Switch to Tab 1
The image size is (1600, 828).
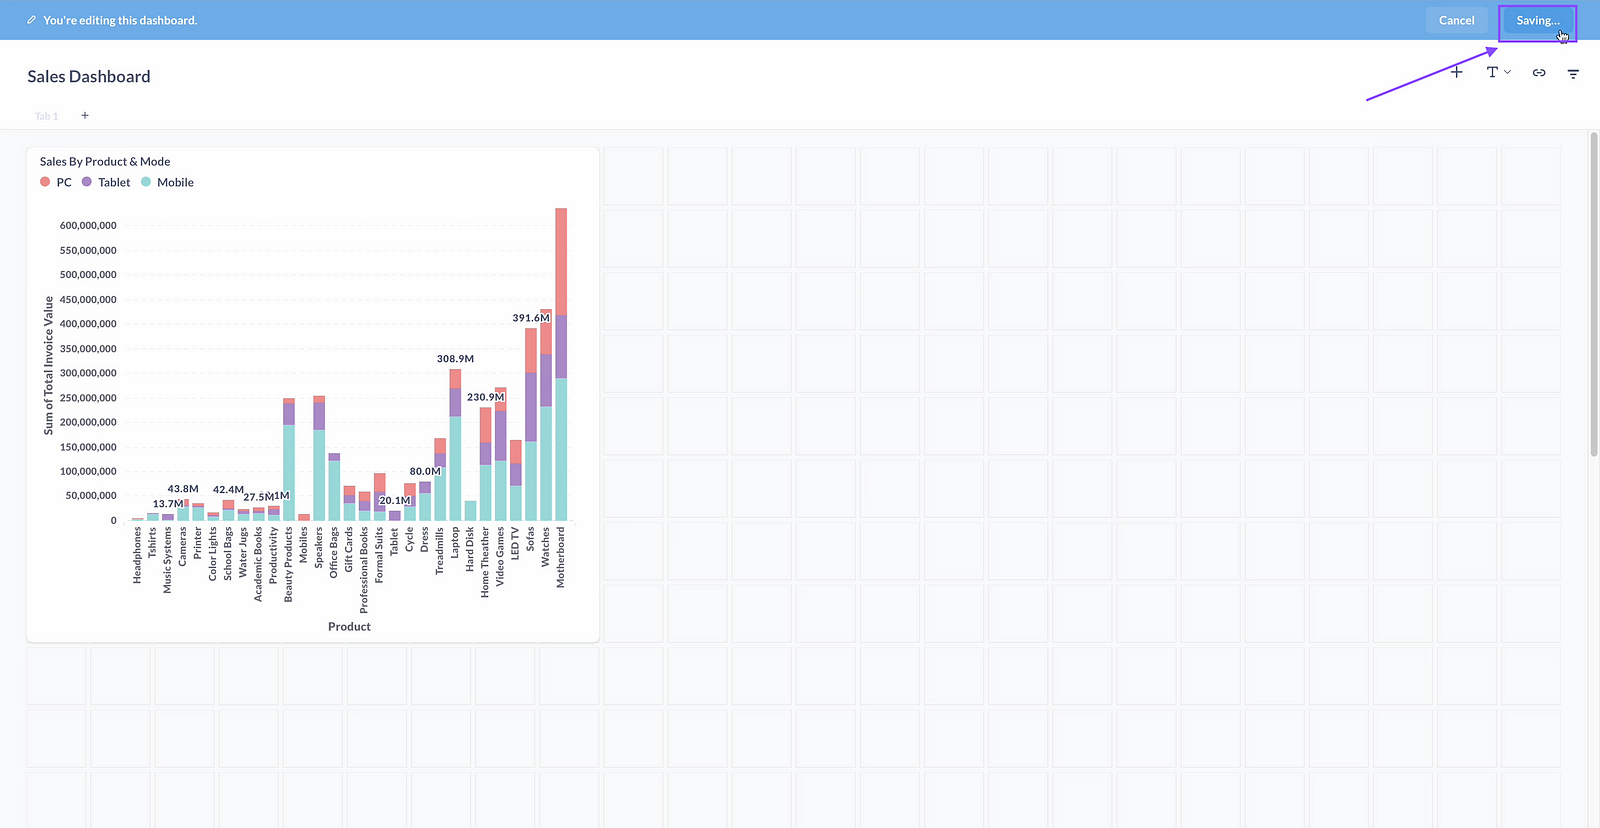pos(46,116)
